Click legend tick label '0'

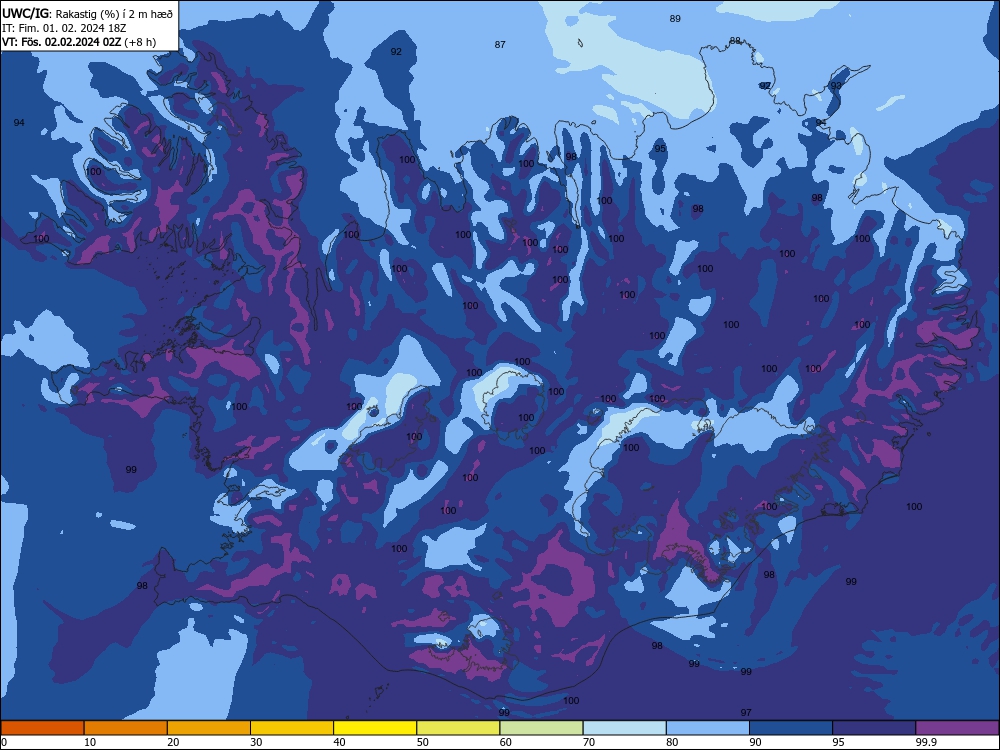click(x=4, y=742)
